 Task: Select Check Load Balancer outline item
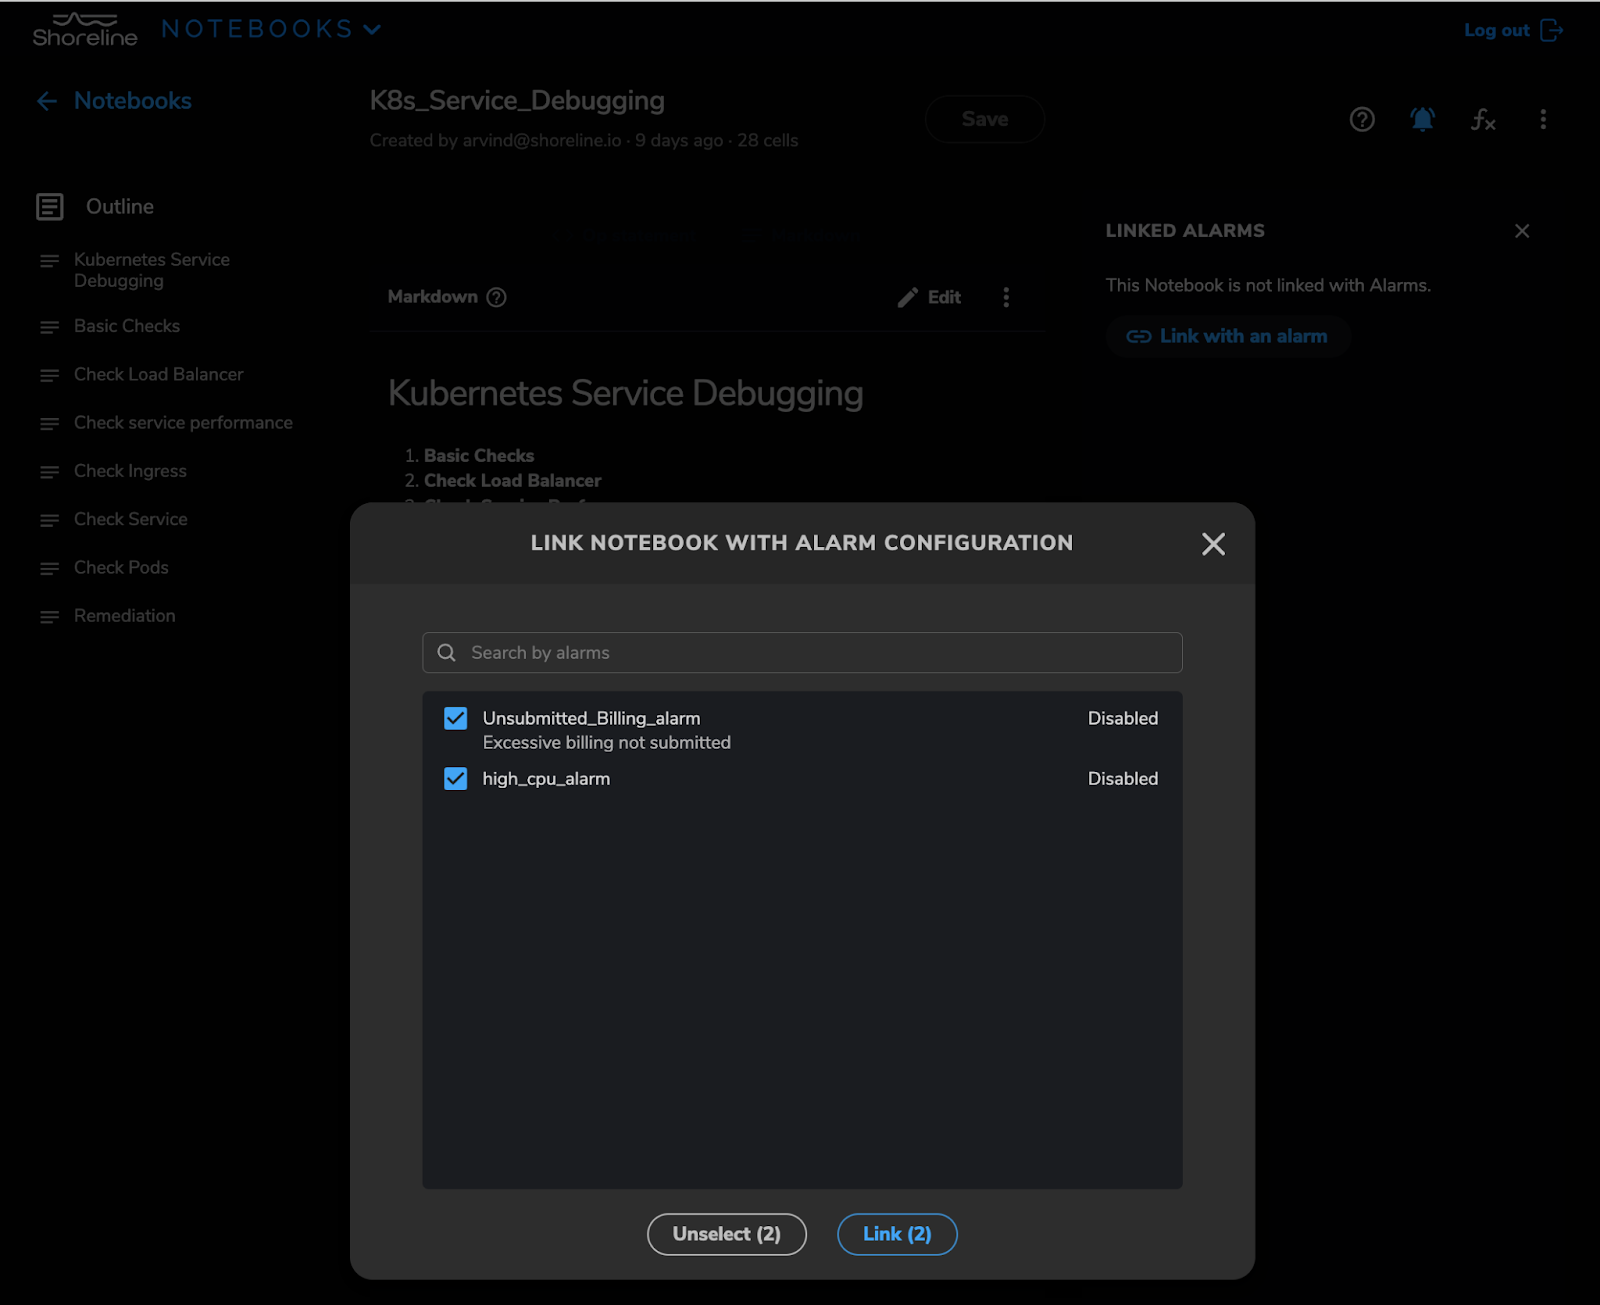pos(158,374)
